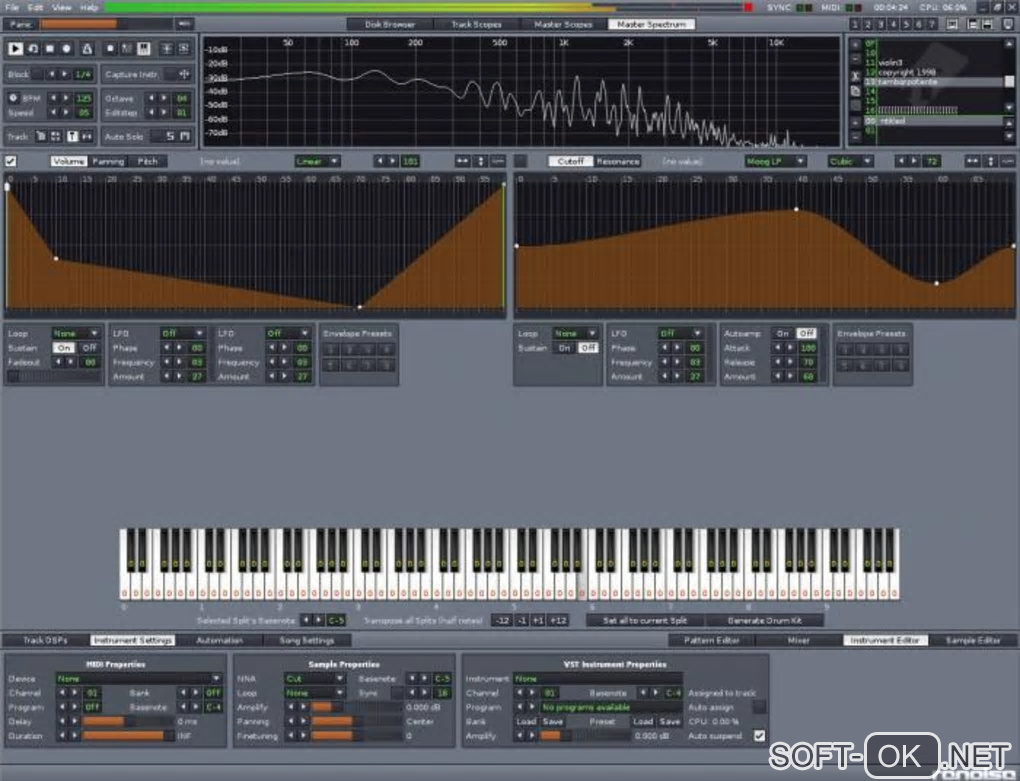Toggle the Auto assign checkbox
The image size is (1020, 781).
coord(758,708)
